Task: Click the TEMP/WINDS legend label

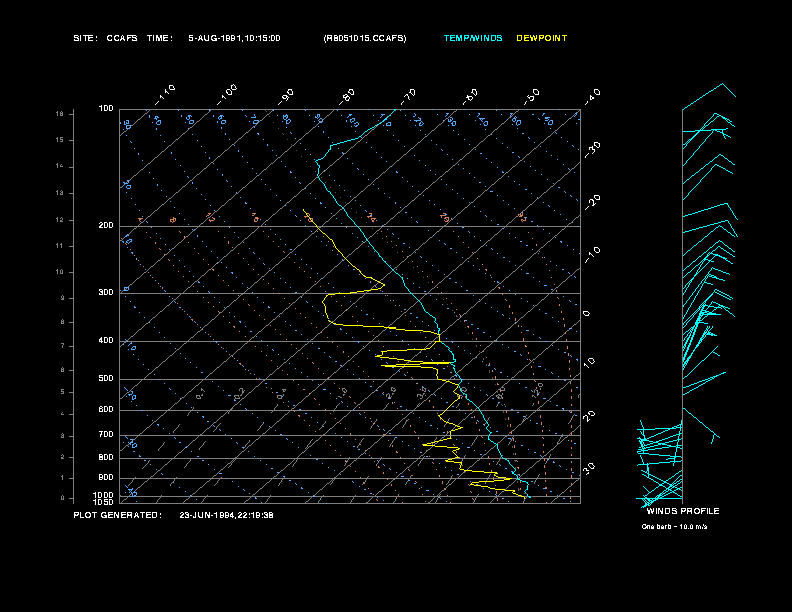Action: [x=473, y=38]
